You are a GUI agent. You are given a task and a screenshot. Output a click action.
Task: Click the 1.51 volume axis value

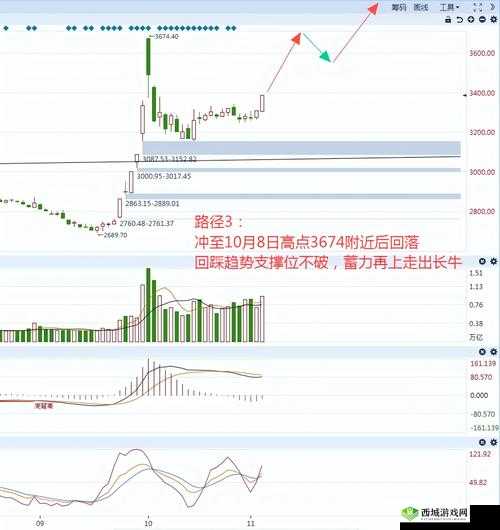click(x=476, y=273)
